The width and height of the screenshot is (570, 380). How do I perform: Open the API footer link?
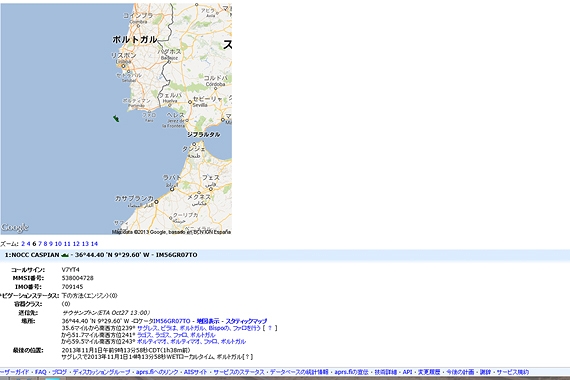point(407,372)
